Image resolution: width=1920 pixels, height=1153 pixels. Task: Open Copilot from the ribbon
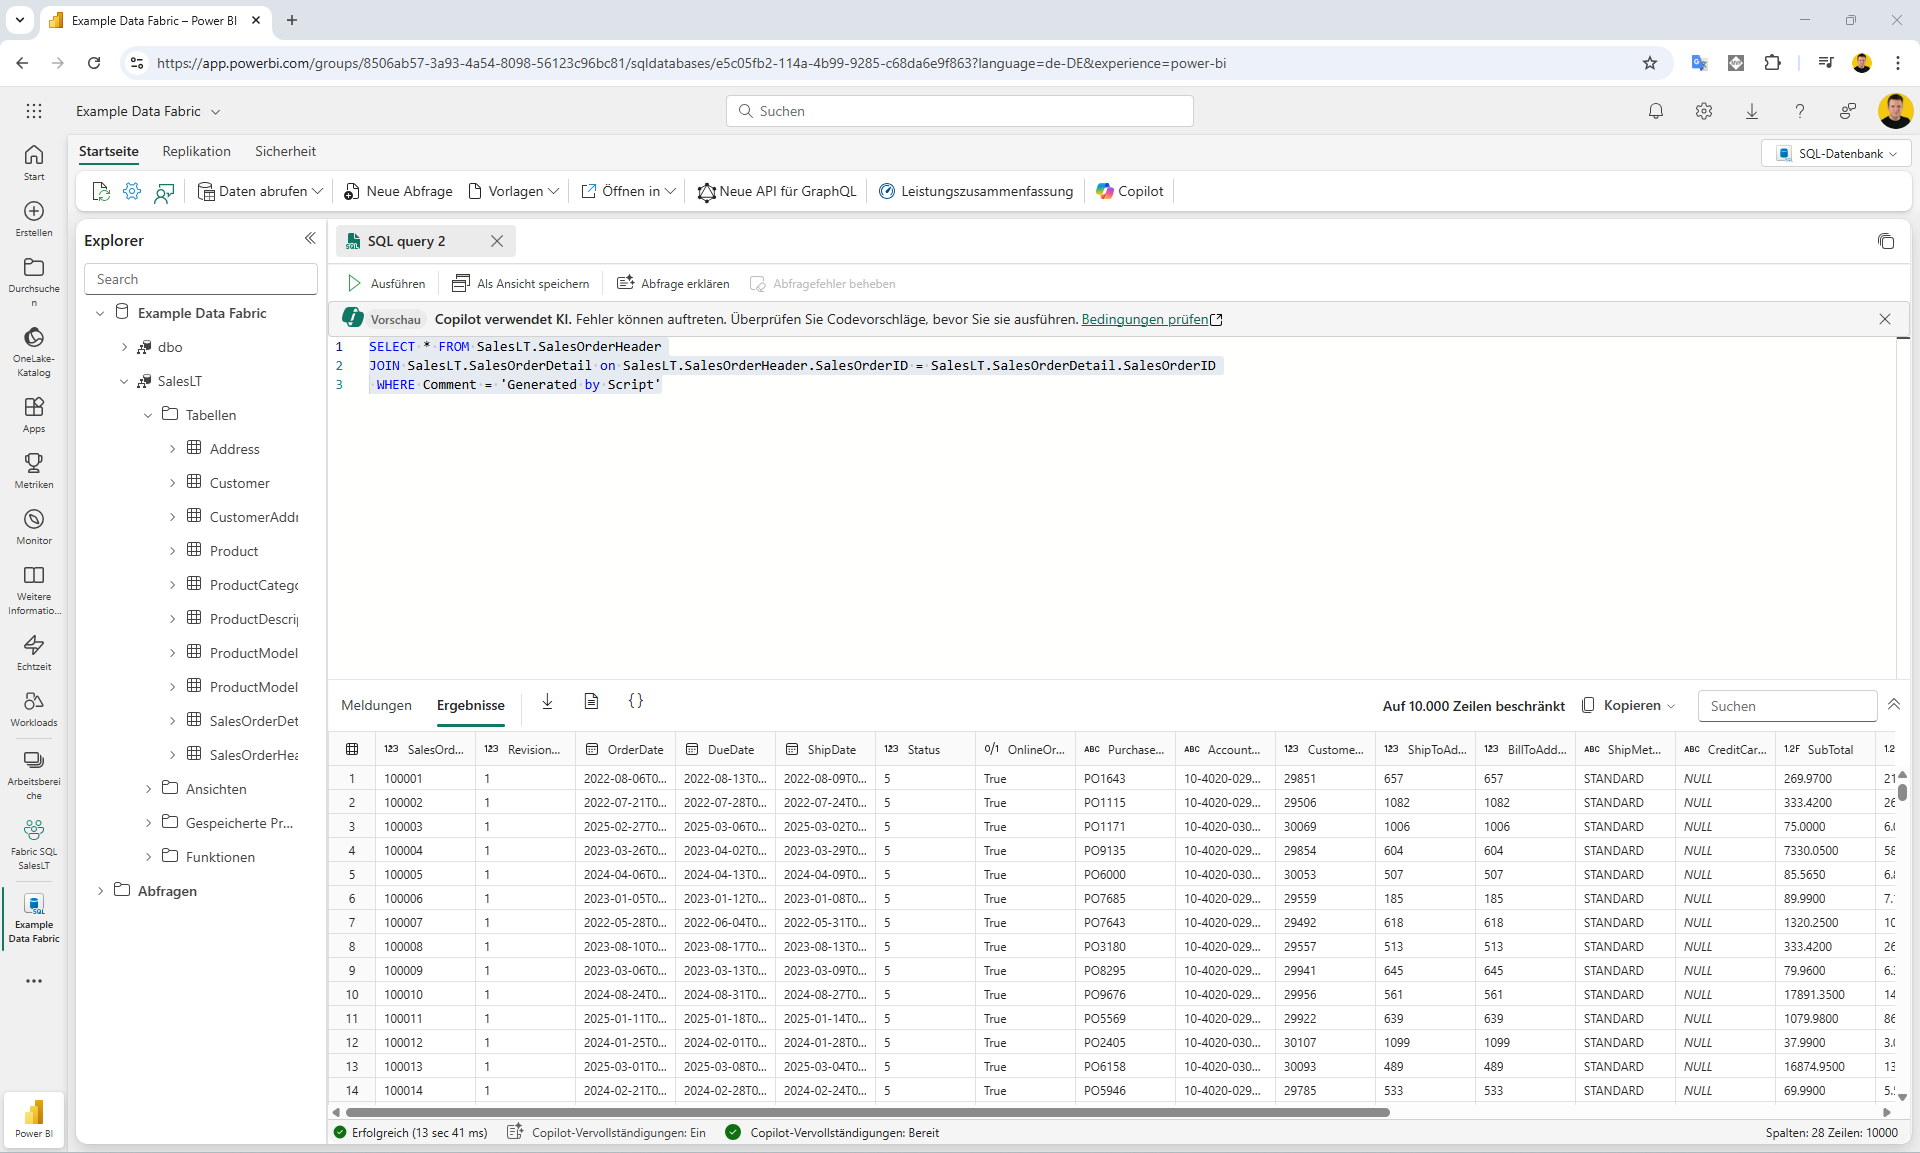click(1130, 191)
